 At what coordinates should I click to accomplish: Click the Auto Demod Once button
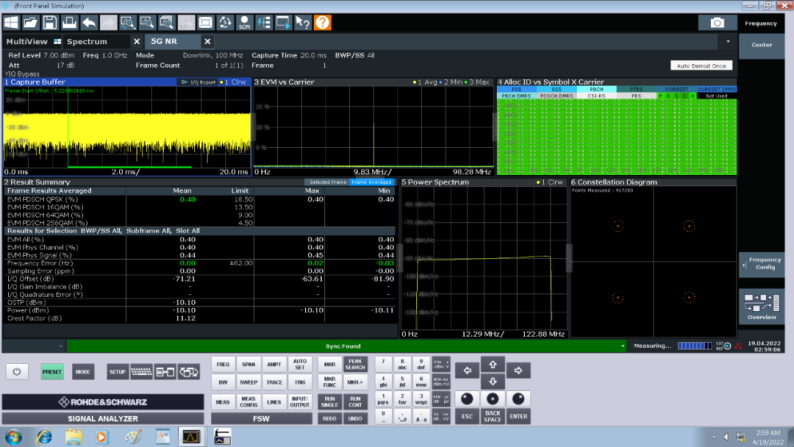pyautogui.click(x=700, y=65)
